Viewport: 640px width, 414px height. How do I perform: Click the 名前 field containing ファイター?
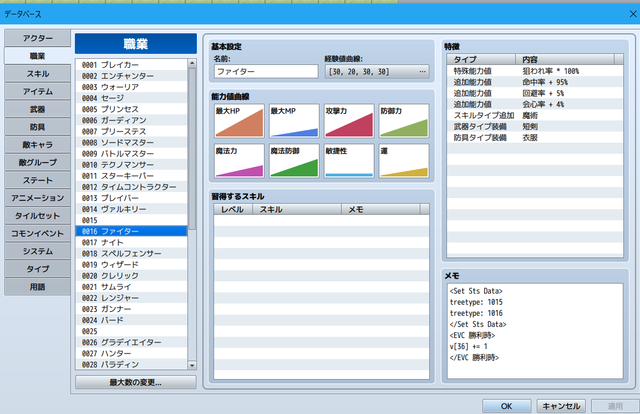point(266,71)
